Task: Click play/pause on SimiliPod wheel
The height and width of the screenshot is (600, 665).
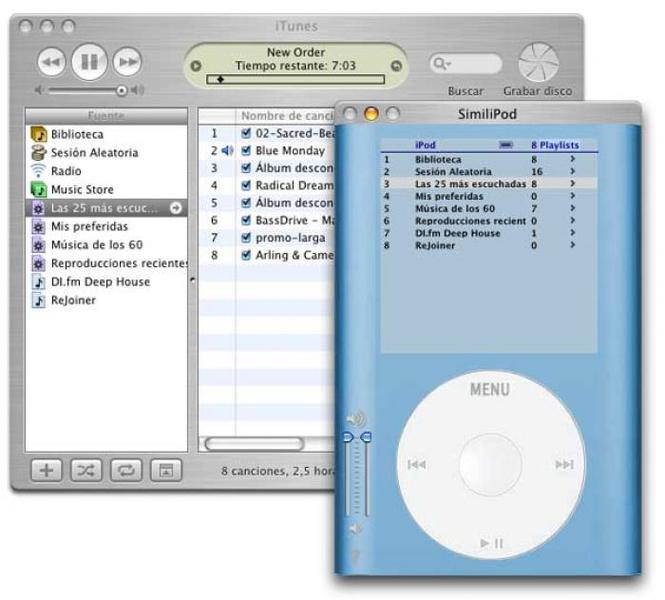Action: click(492, 543)
